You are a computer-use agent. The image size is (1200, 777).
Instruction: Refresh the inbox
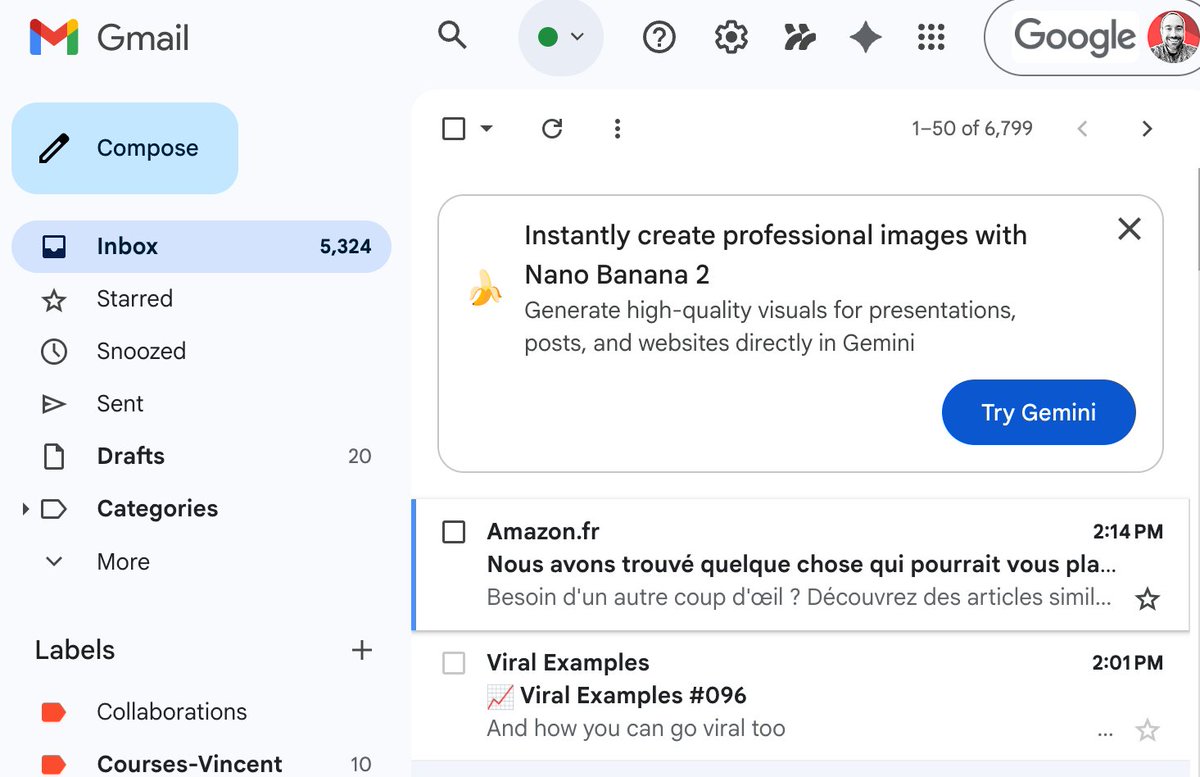click(x=552, y=128)
